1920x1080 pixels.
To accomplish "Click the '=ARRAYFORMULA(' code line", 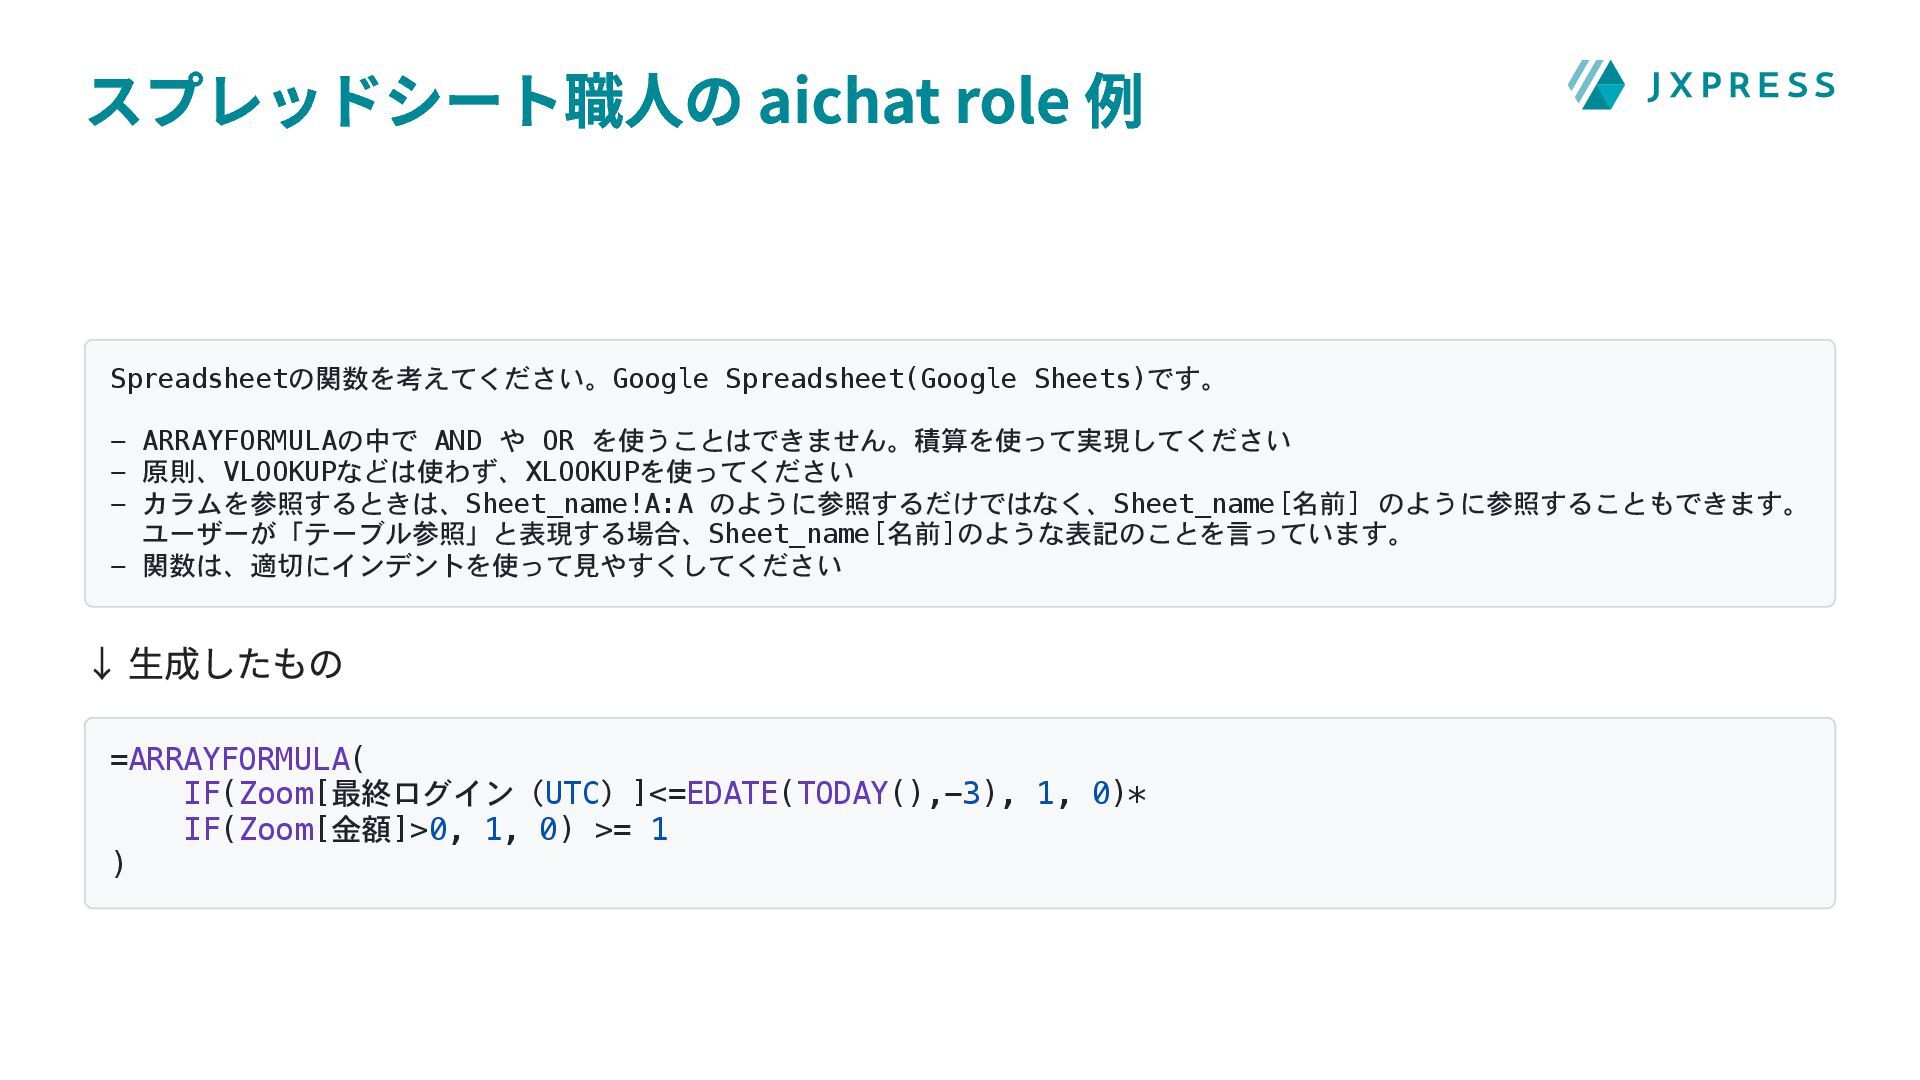I will (238, 759).
